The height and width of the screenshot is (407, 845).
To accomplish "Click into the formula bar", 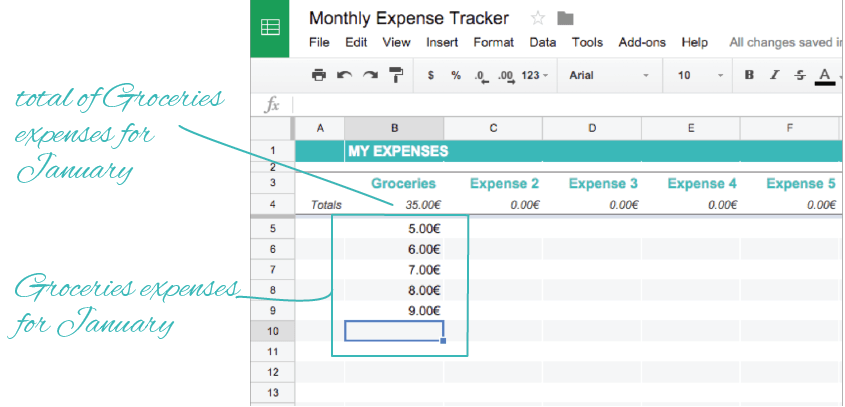I will coord(566,105).
